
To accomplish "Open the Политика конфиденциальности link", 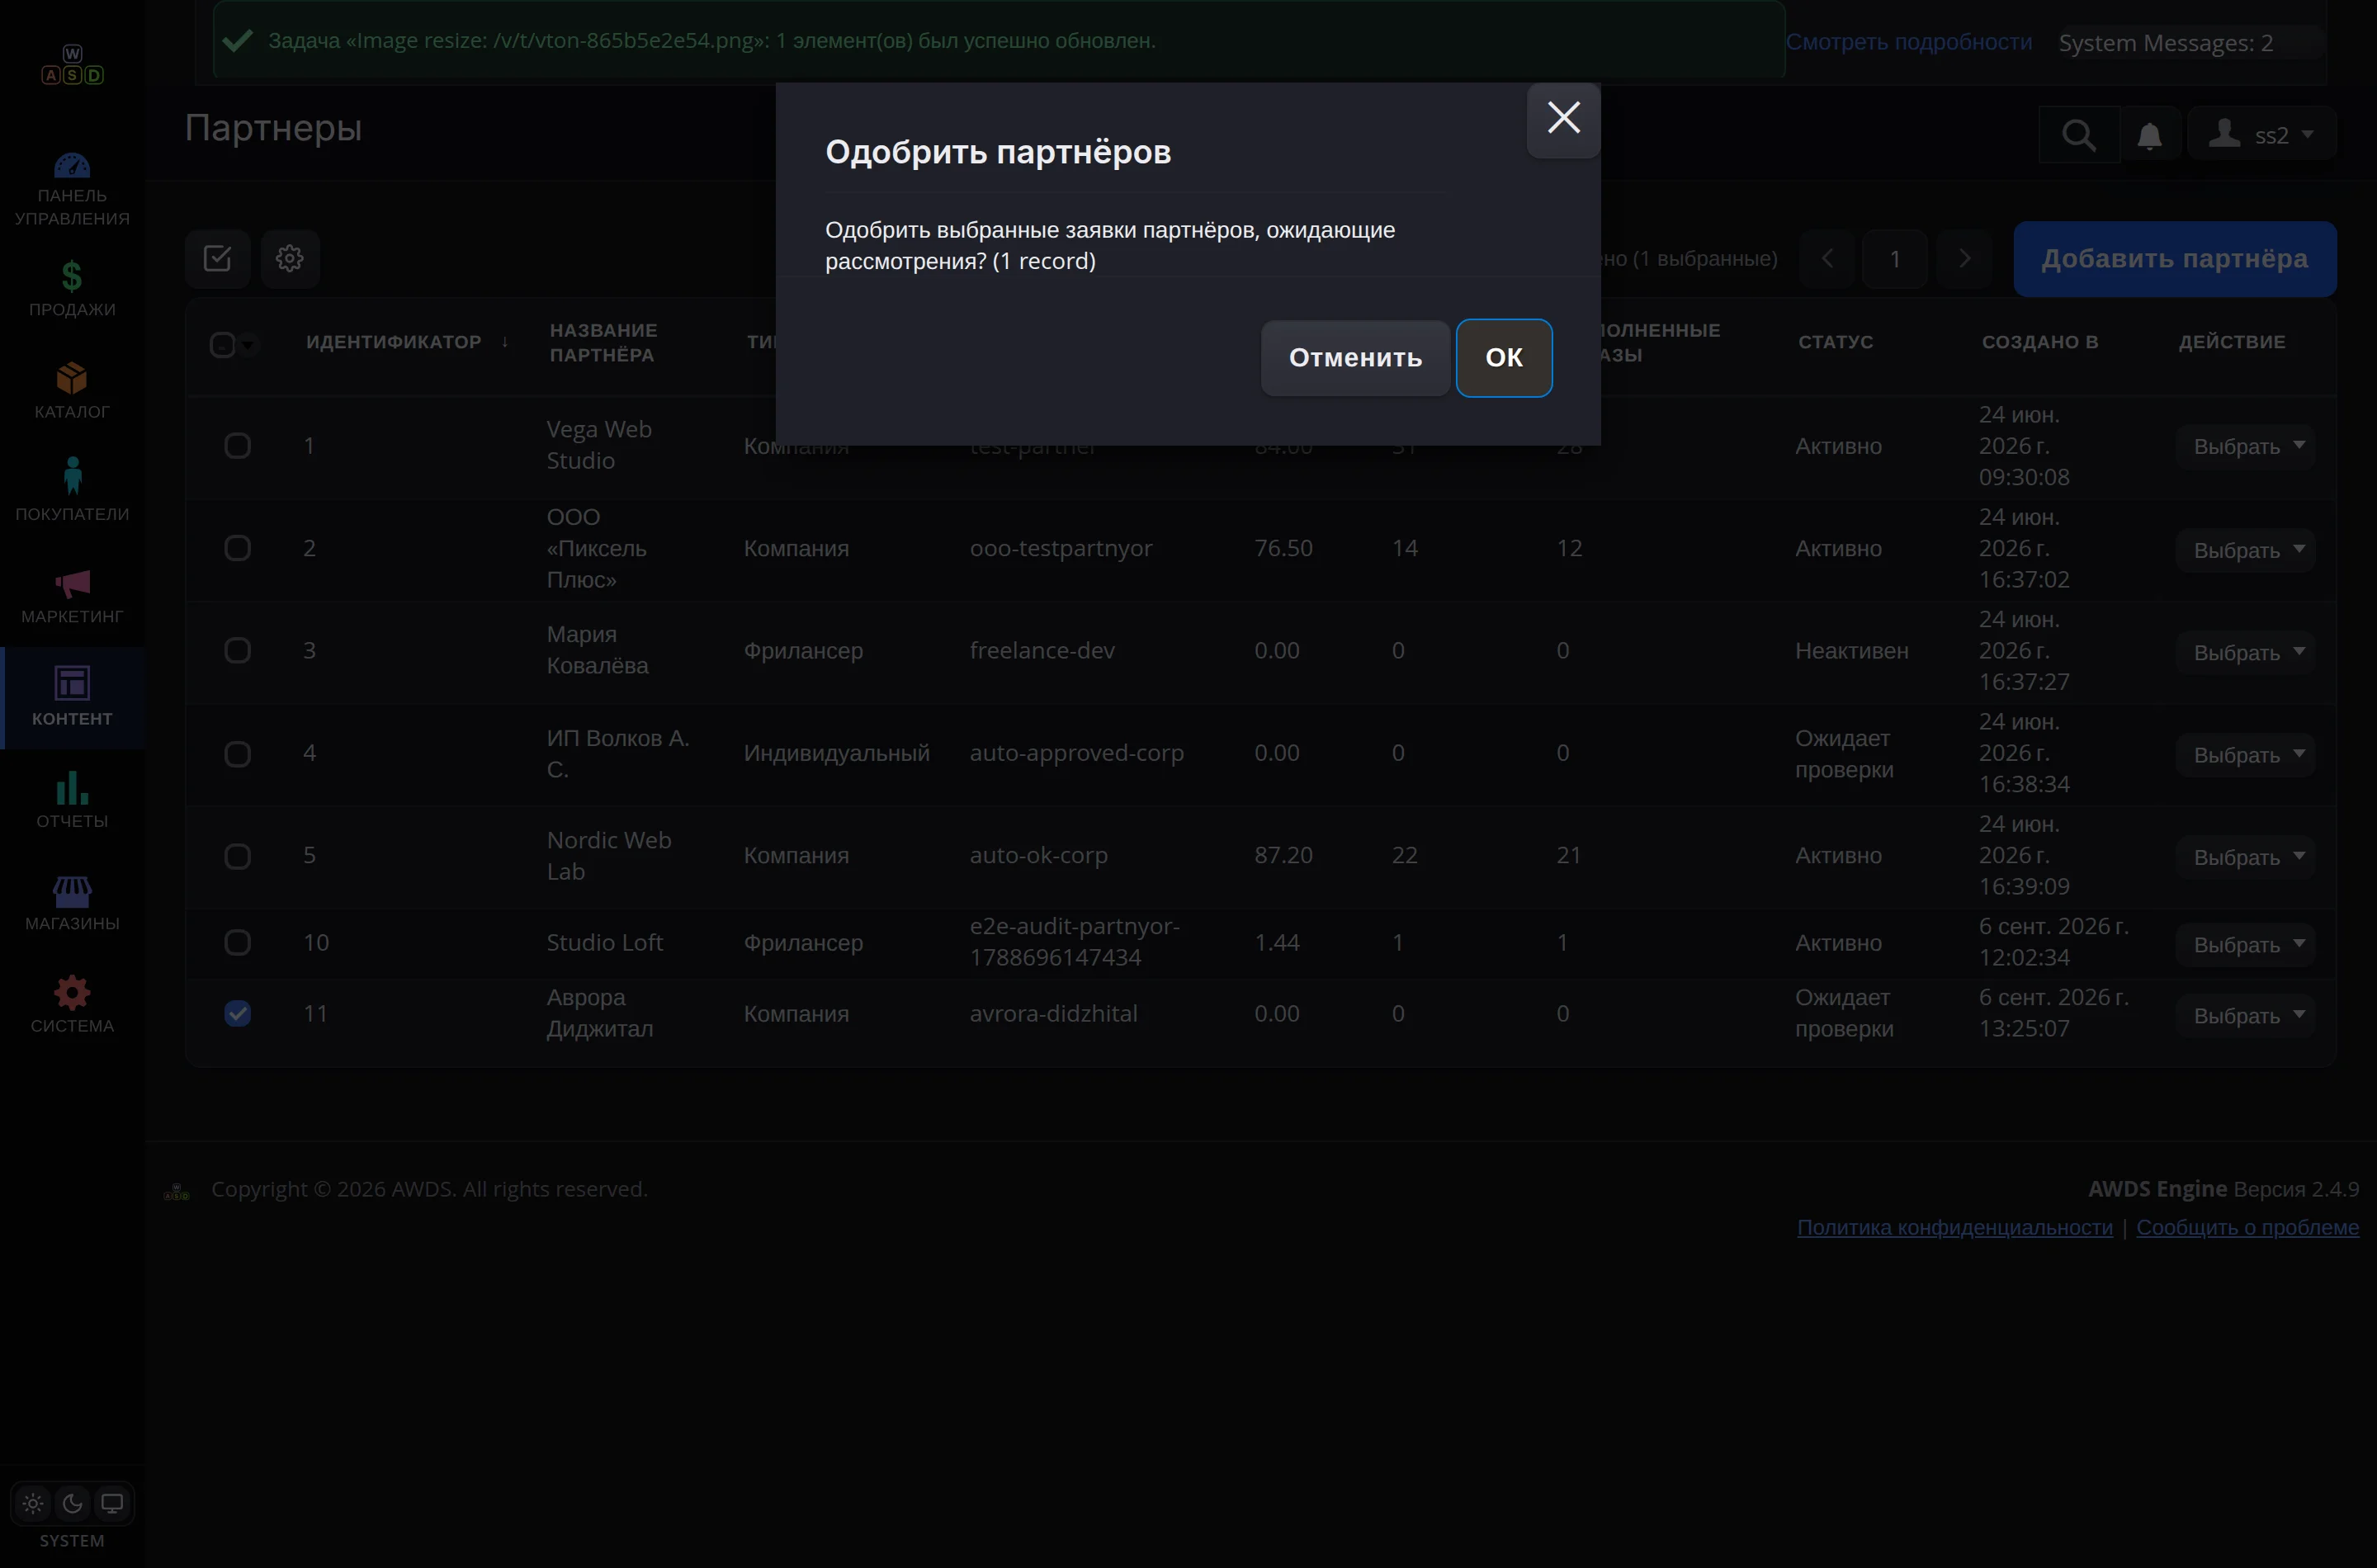I will 1954,1227.
